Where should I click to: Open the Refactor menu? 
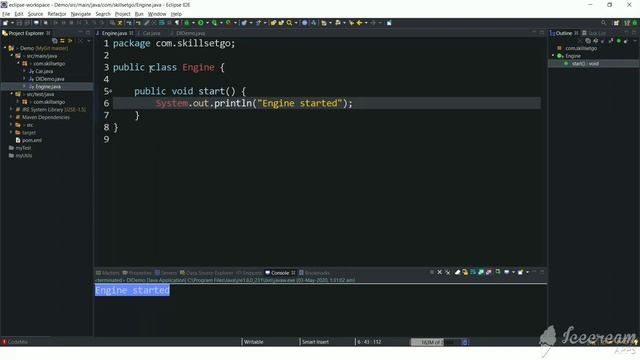[x=57, y=14]
